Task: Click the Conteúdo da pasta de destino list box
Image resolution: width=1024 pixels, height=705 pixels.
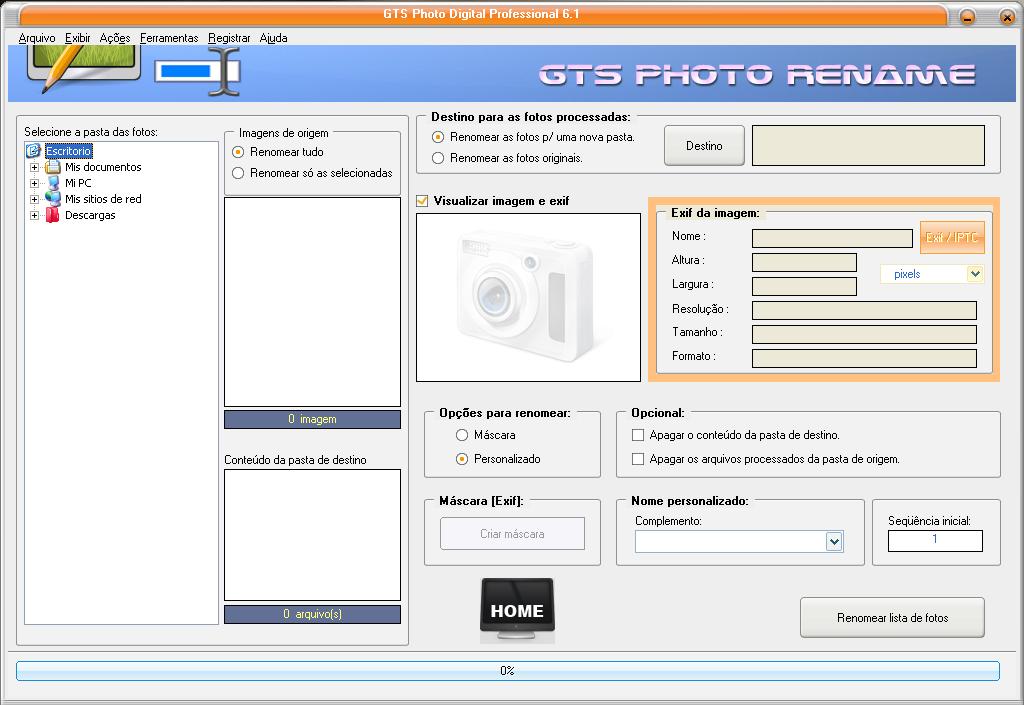Action: coord(312,535)
